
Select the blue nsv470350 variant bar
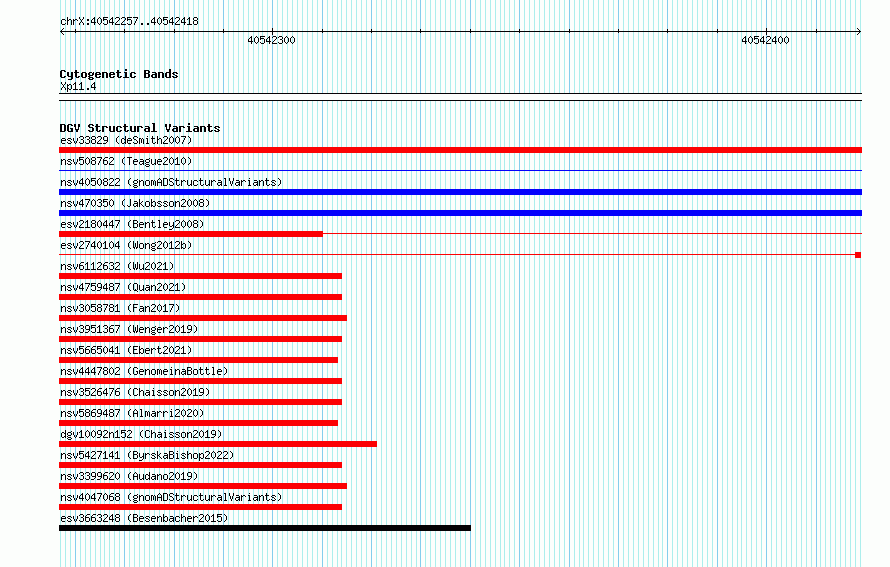tap(460, 213)
